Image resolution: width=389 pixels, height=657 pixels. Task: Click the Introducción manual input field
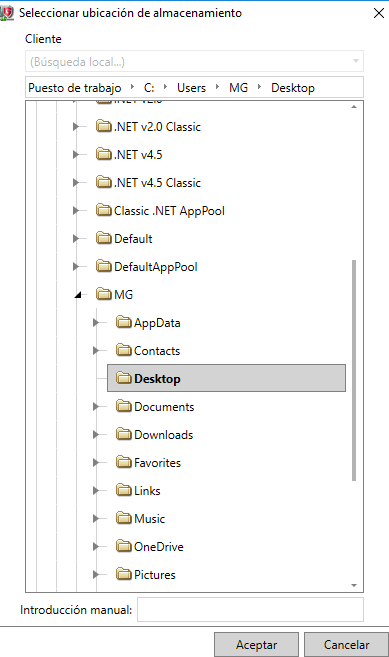(250, 610)
